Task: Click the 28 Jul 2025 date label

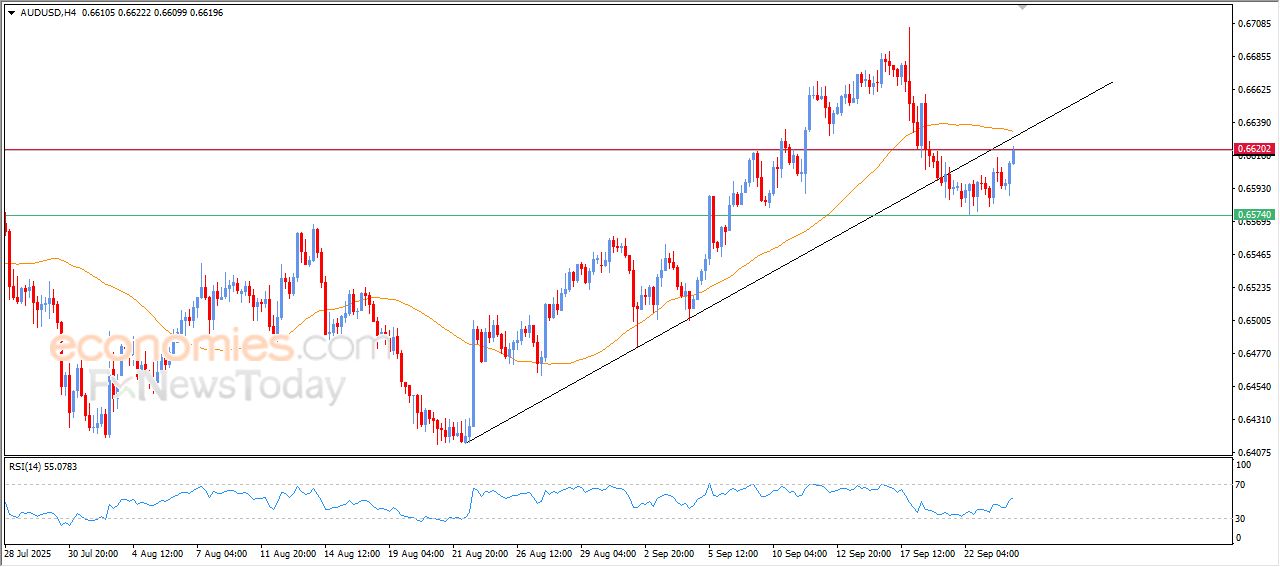Action: pyautogui.click(x=29, y=553)
